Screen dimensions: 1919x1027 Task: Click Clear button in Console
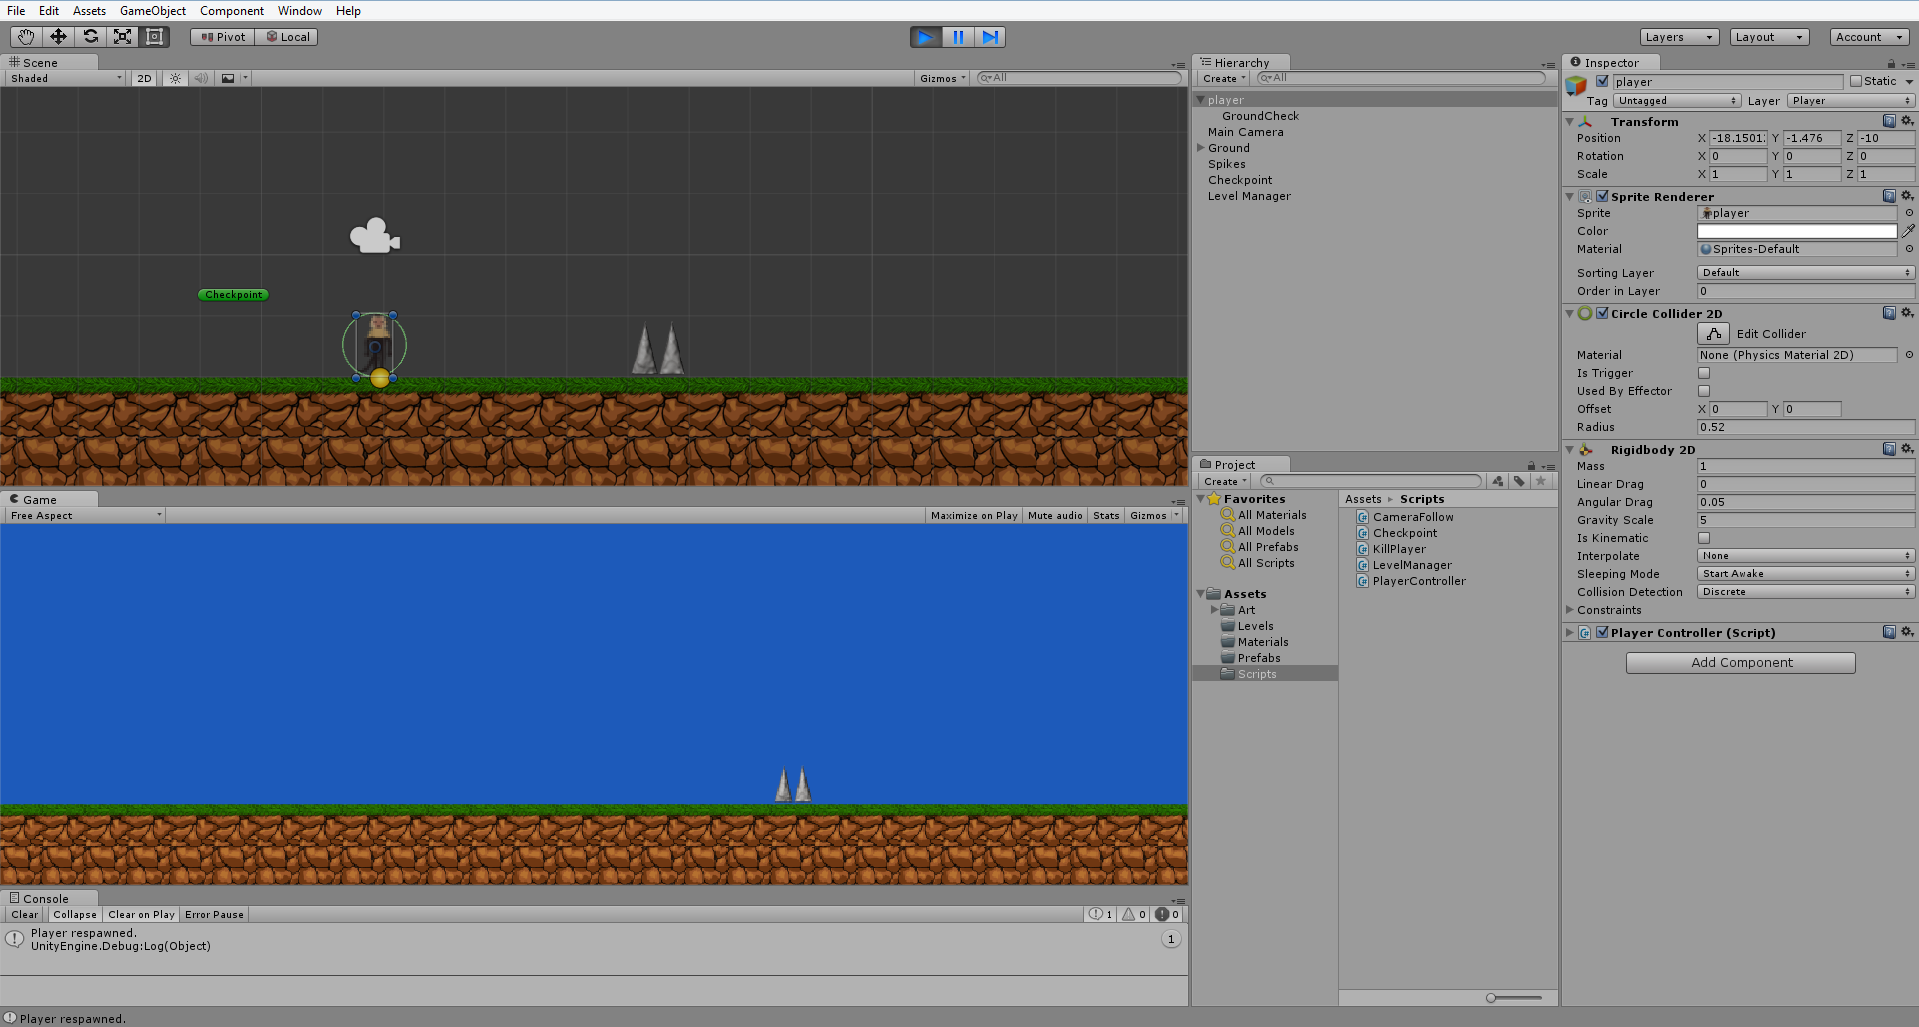(x=25, y=914)
